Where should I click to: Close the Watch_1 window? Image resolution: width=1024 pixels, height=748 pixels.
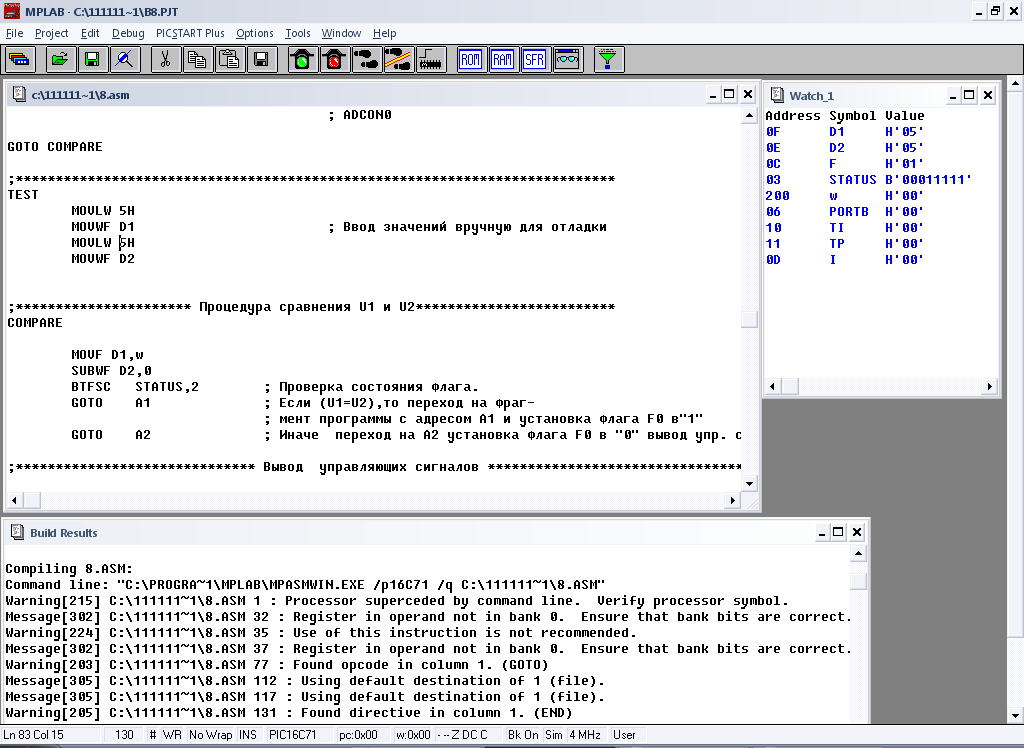tap(988, 95)
